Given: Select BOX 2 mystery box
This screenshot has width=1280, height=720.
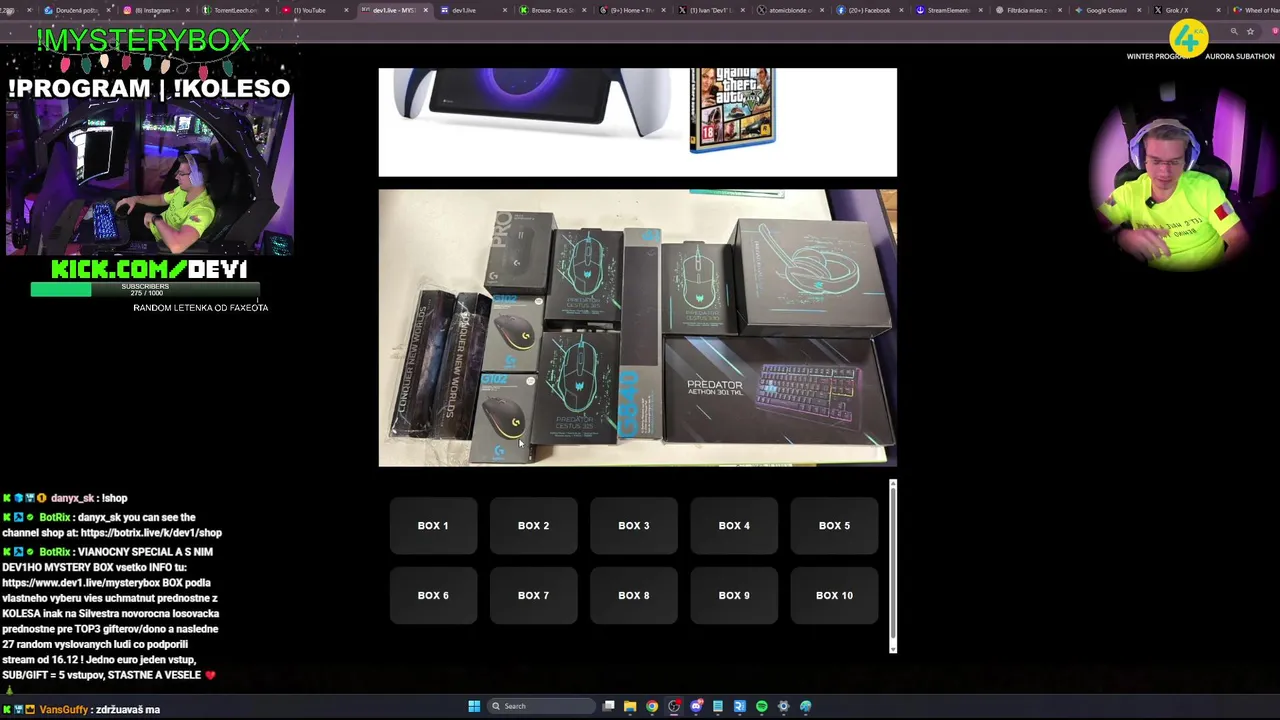Looking at the screenshot, I should (x=533, y=526).
